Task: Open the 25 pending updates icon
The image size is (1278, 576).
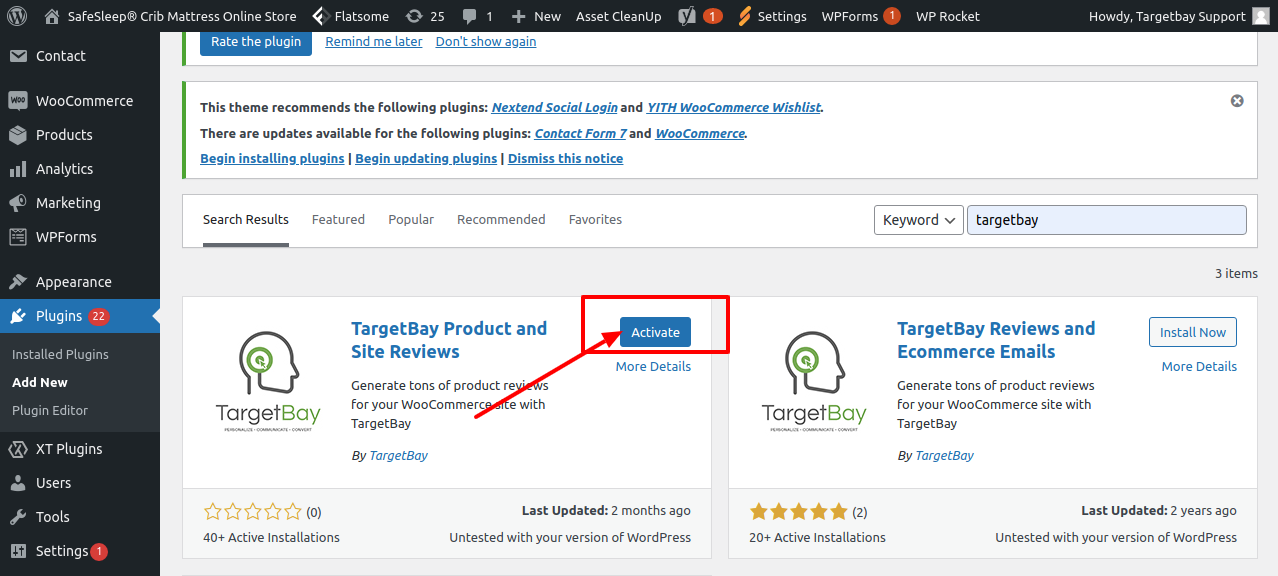Action: pos(425,16)
